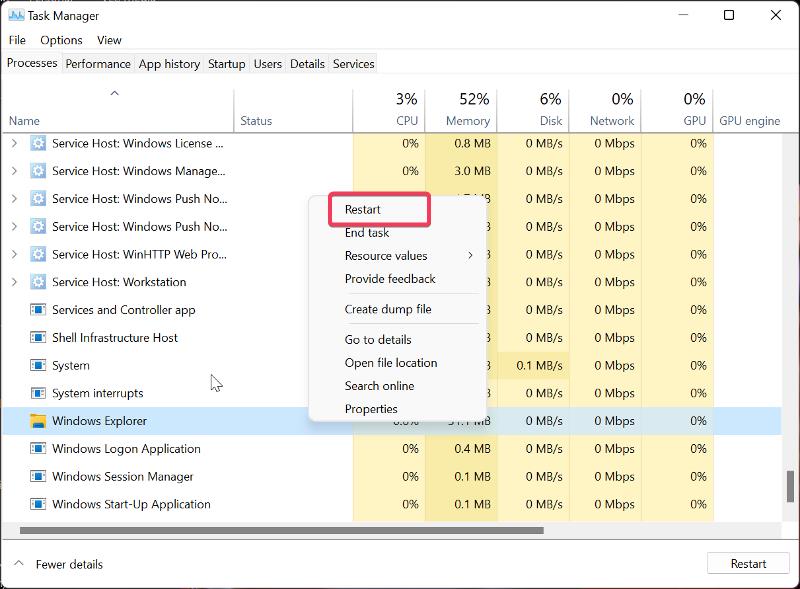Select Create dump file menu entry
Viewport: 800px width, 589px height.
tap(388, 309)
